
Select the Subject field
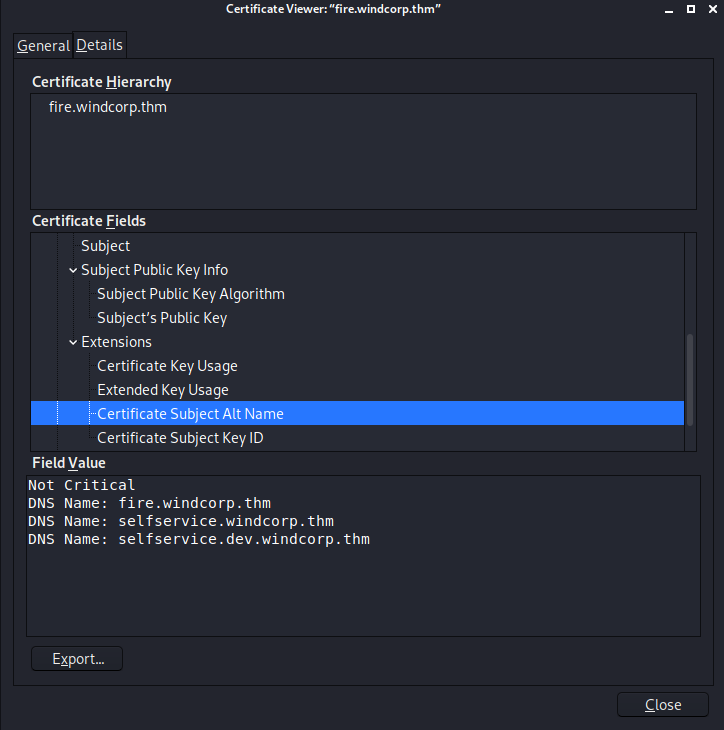tap(106, 246)
